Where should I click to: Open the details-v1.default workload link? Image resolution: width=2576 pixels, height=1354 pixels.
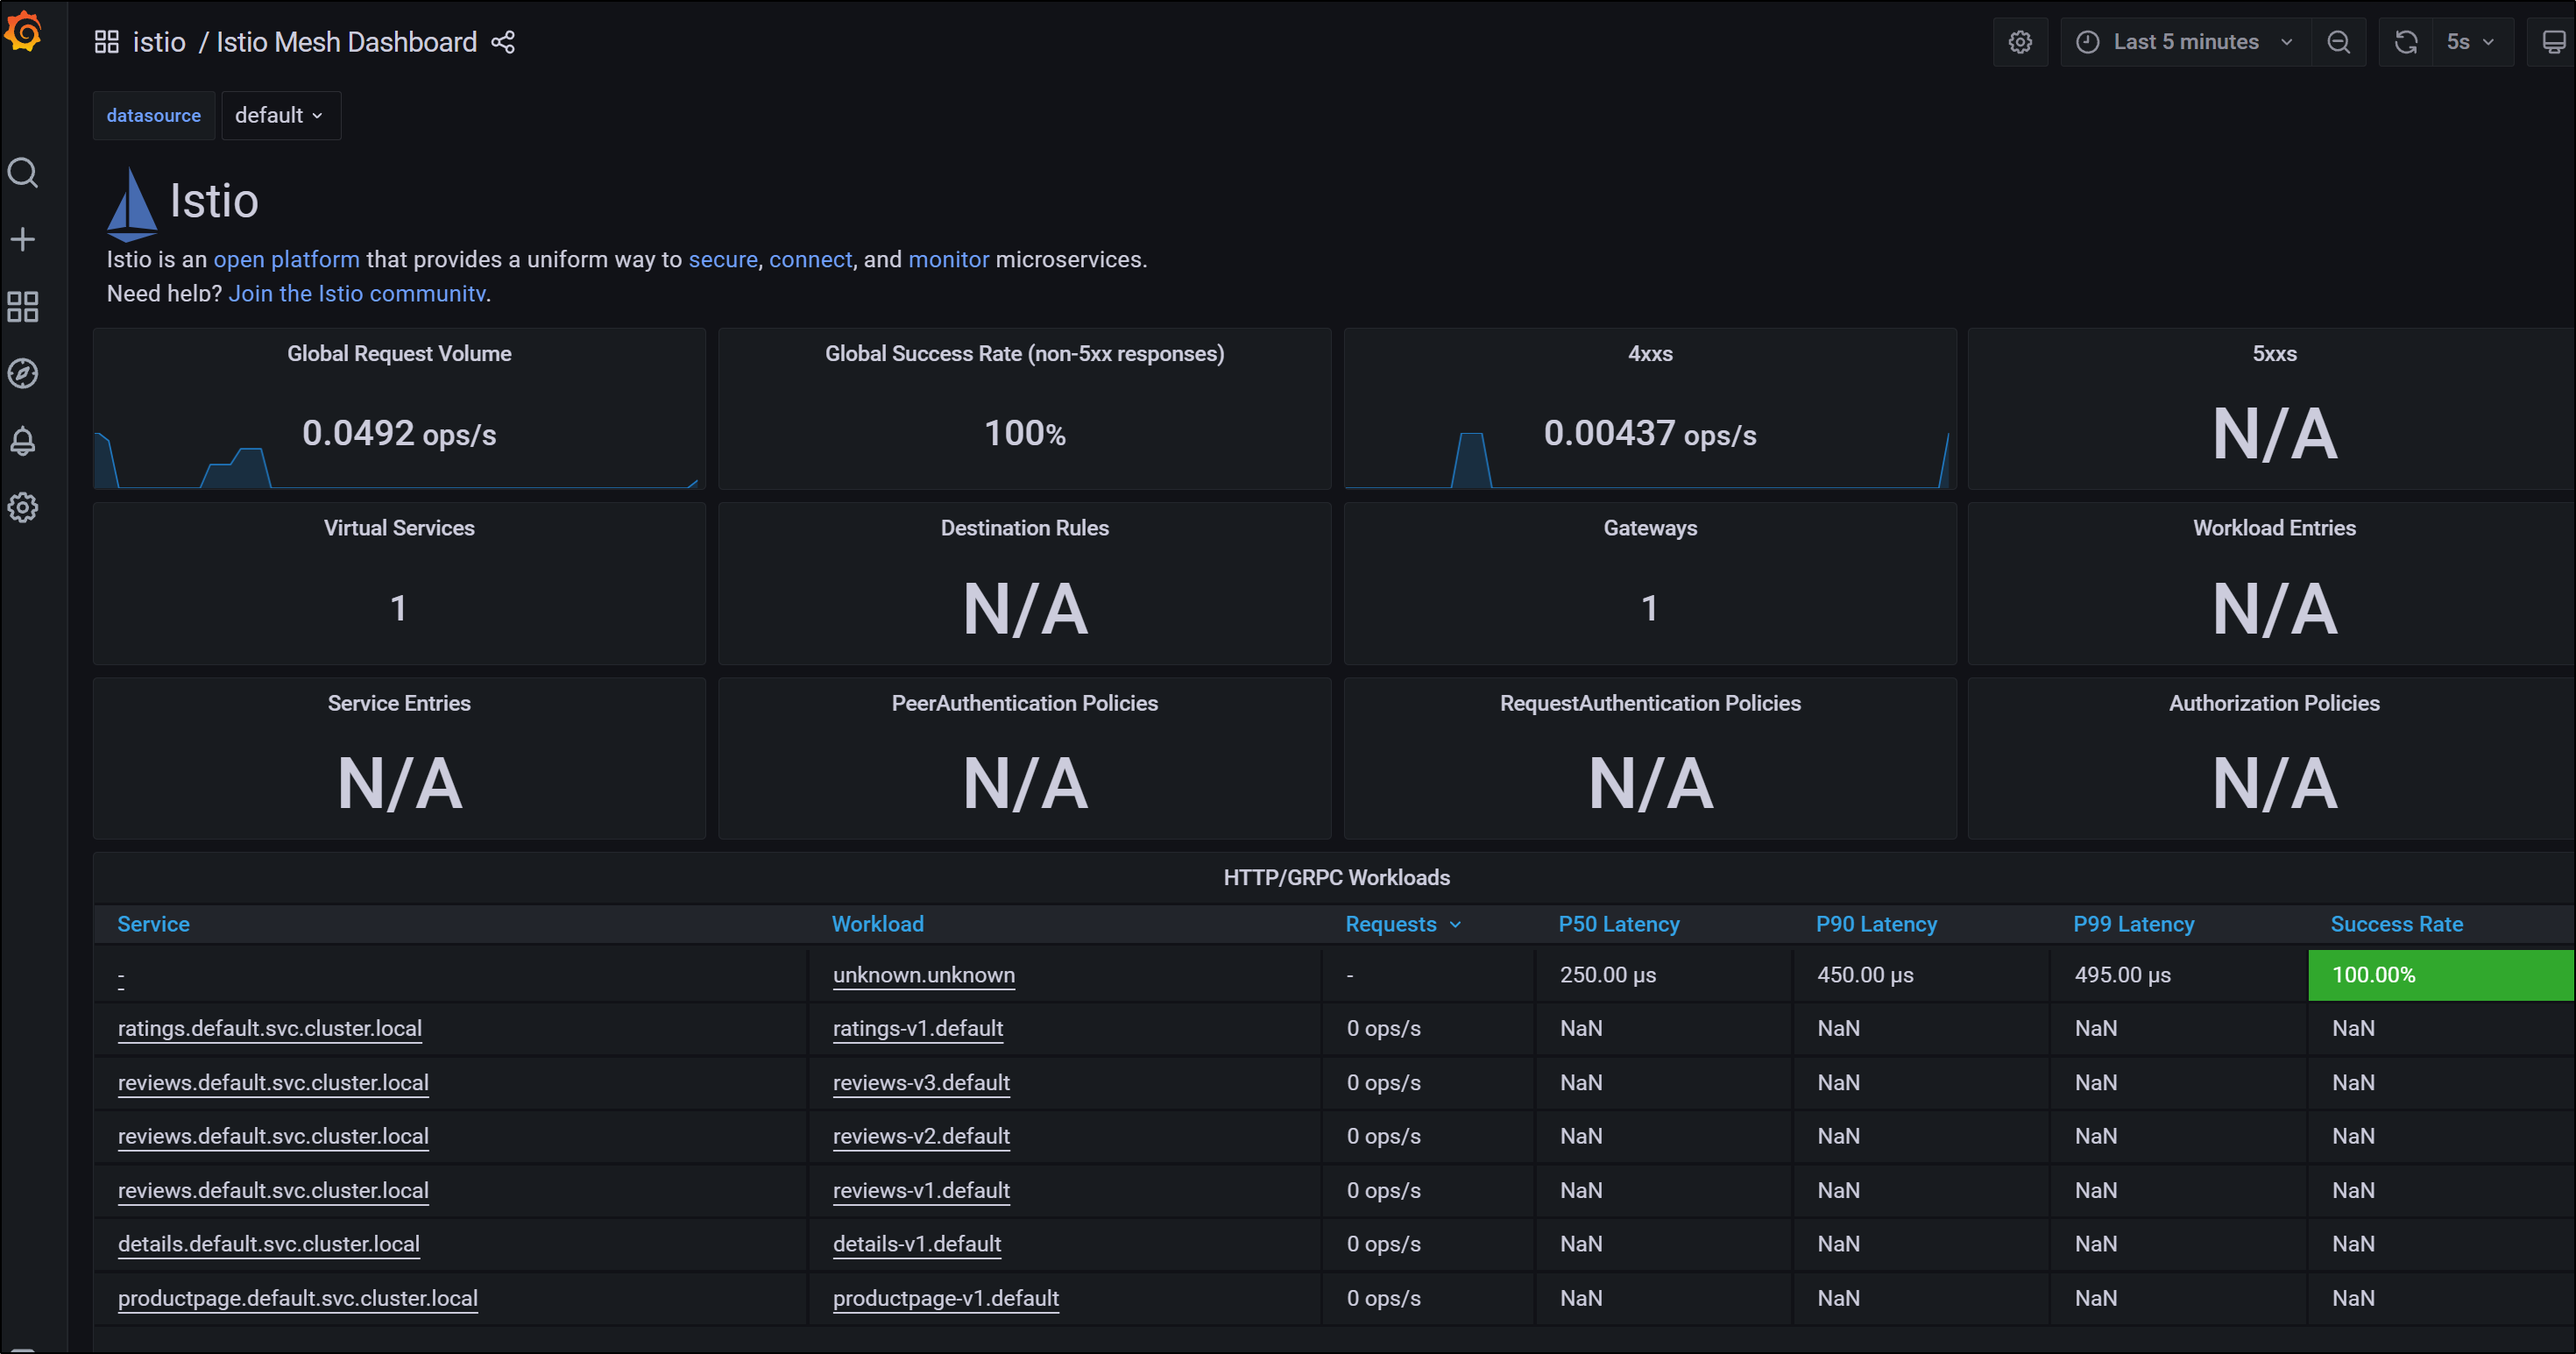[x=916, y=1244]
